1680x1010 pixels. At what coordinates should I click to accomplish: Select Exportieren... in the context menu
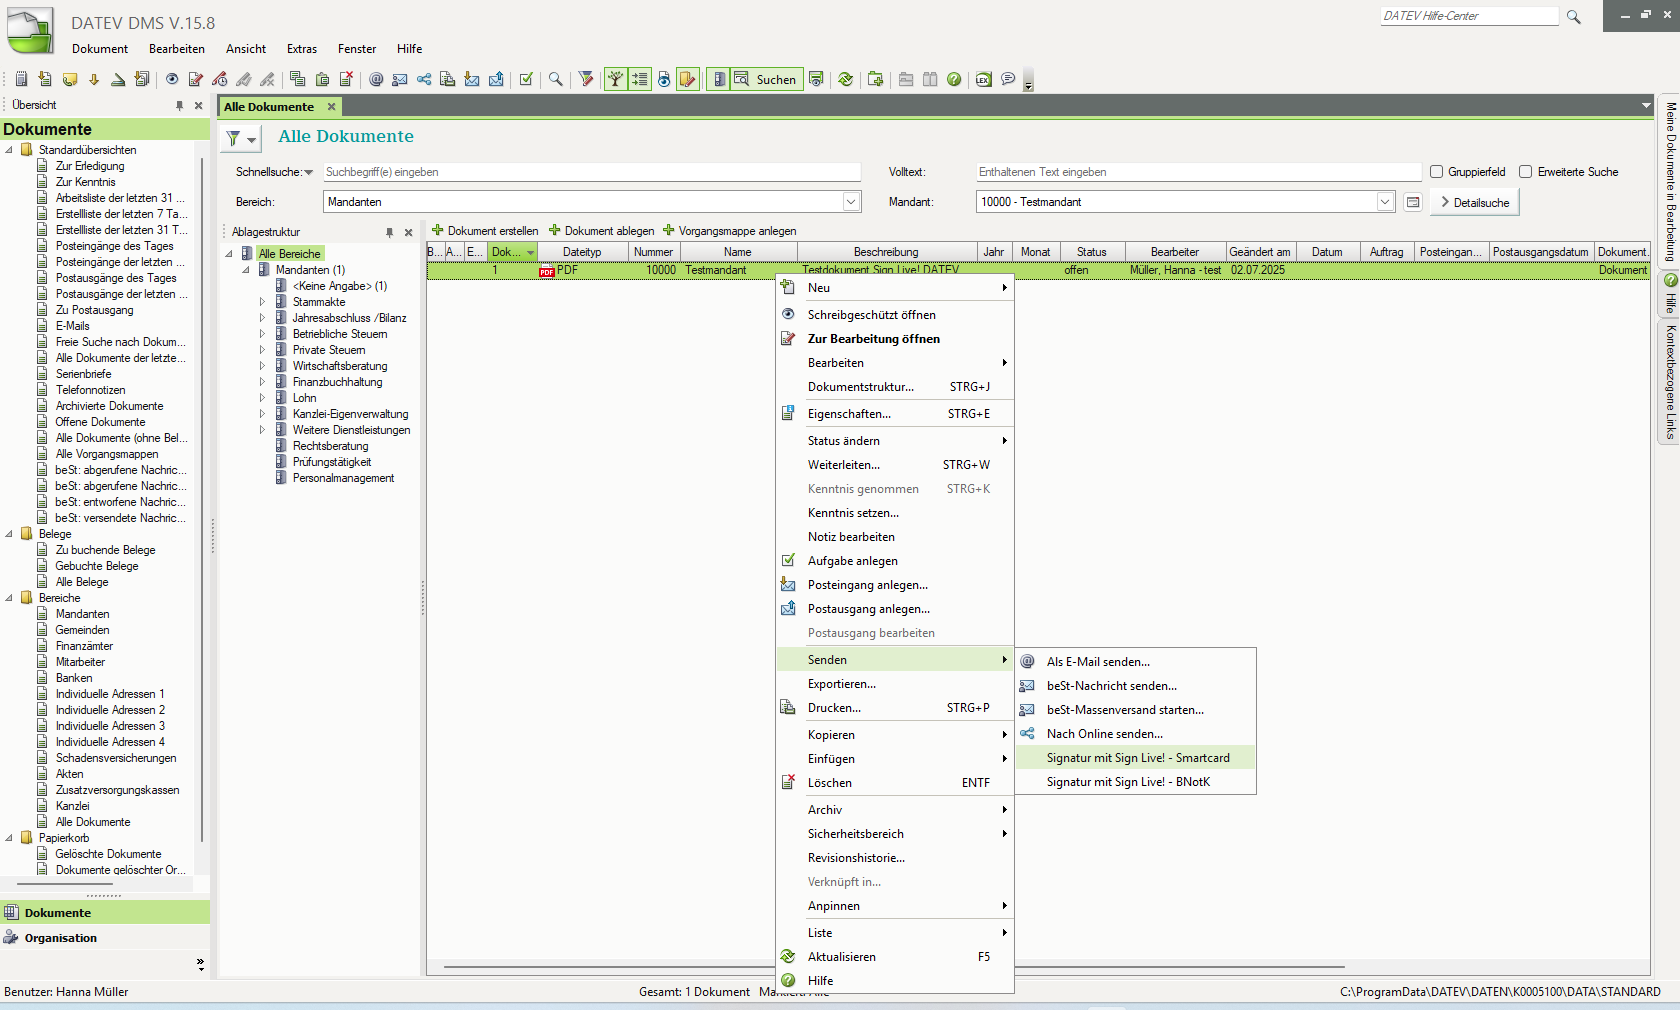[x=842, y=684]
